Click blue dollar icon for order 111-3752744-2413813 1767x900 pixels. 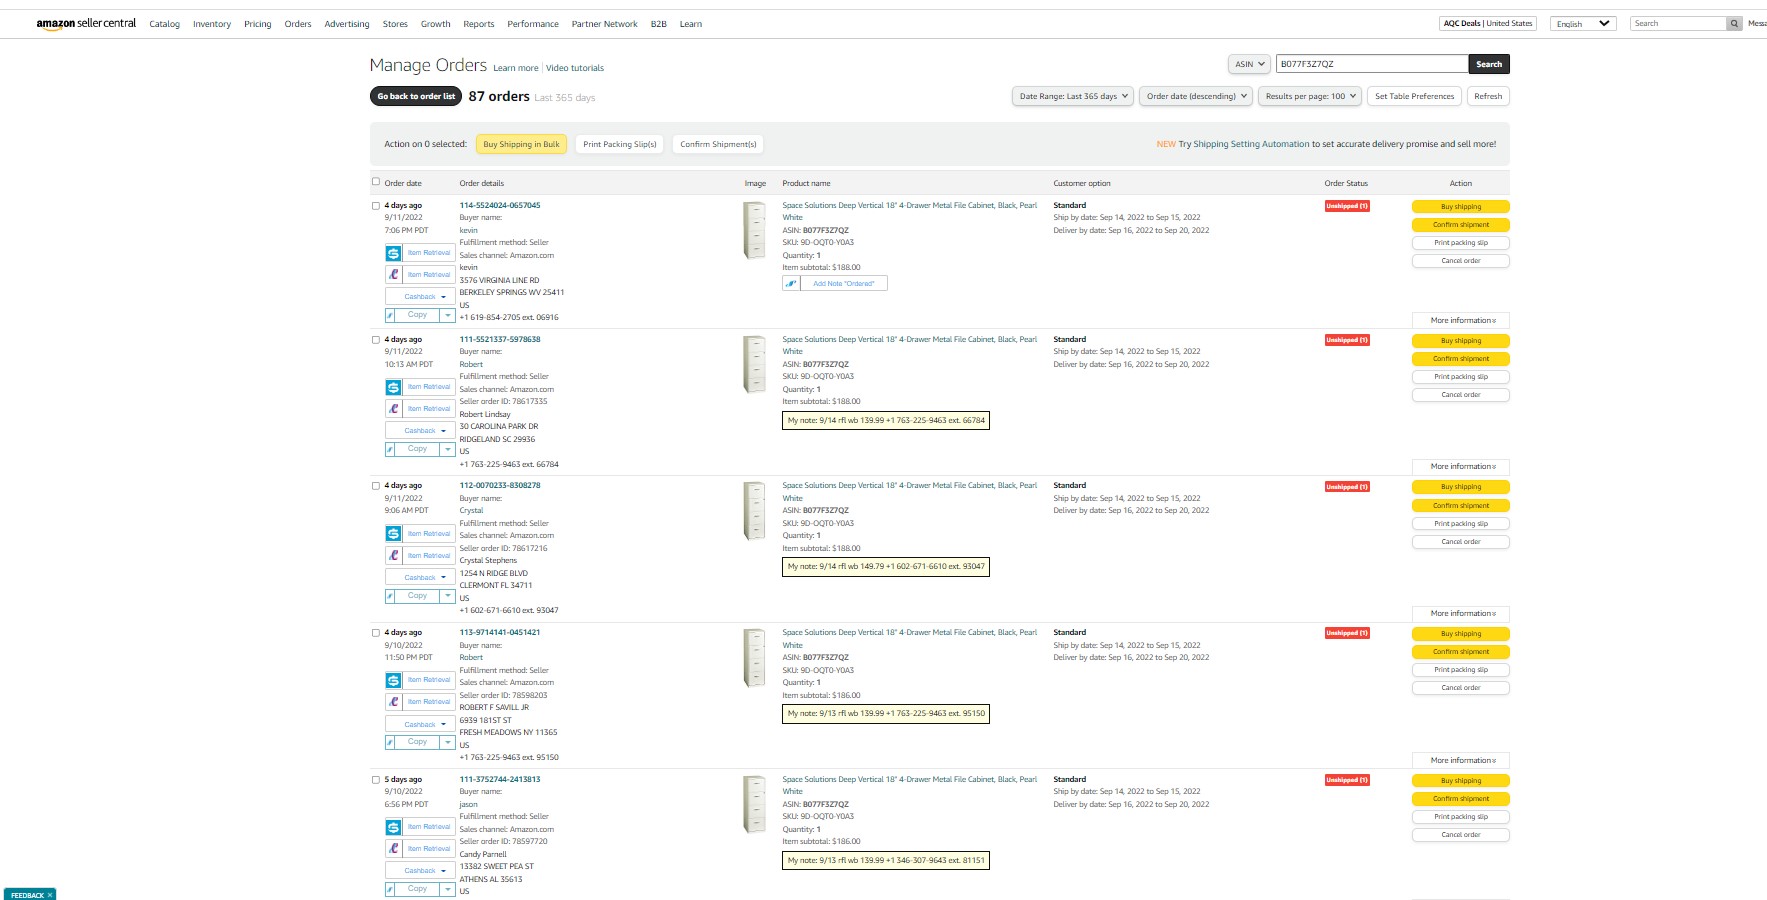coord(393,827)
